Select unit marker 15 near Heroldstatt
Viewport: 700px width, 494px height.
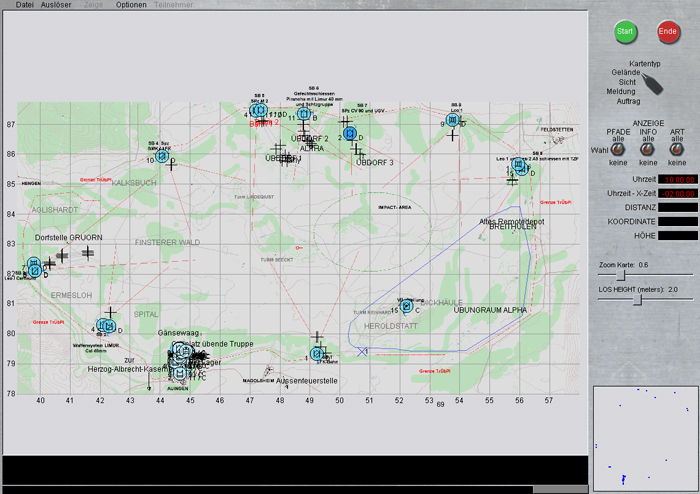[x=406, y=305]
